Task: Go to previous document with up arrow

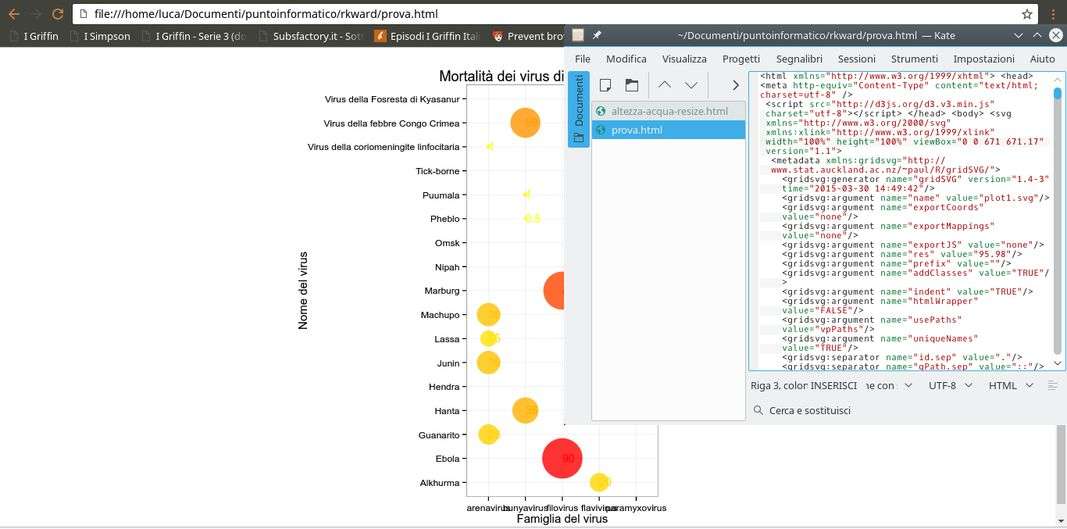Action: pyautogui.click(x=665, y=85)
